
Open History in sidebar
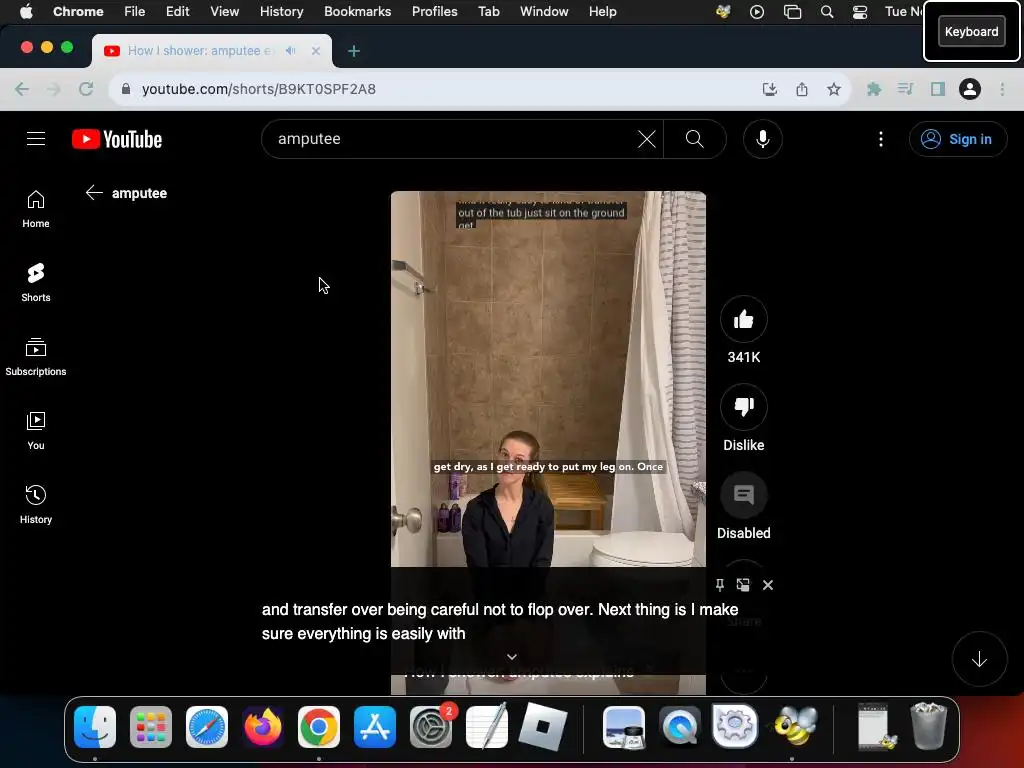36,504
